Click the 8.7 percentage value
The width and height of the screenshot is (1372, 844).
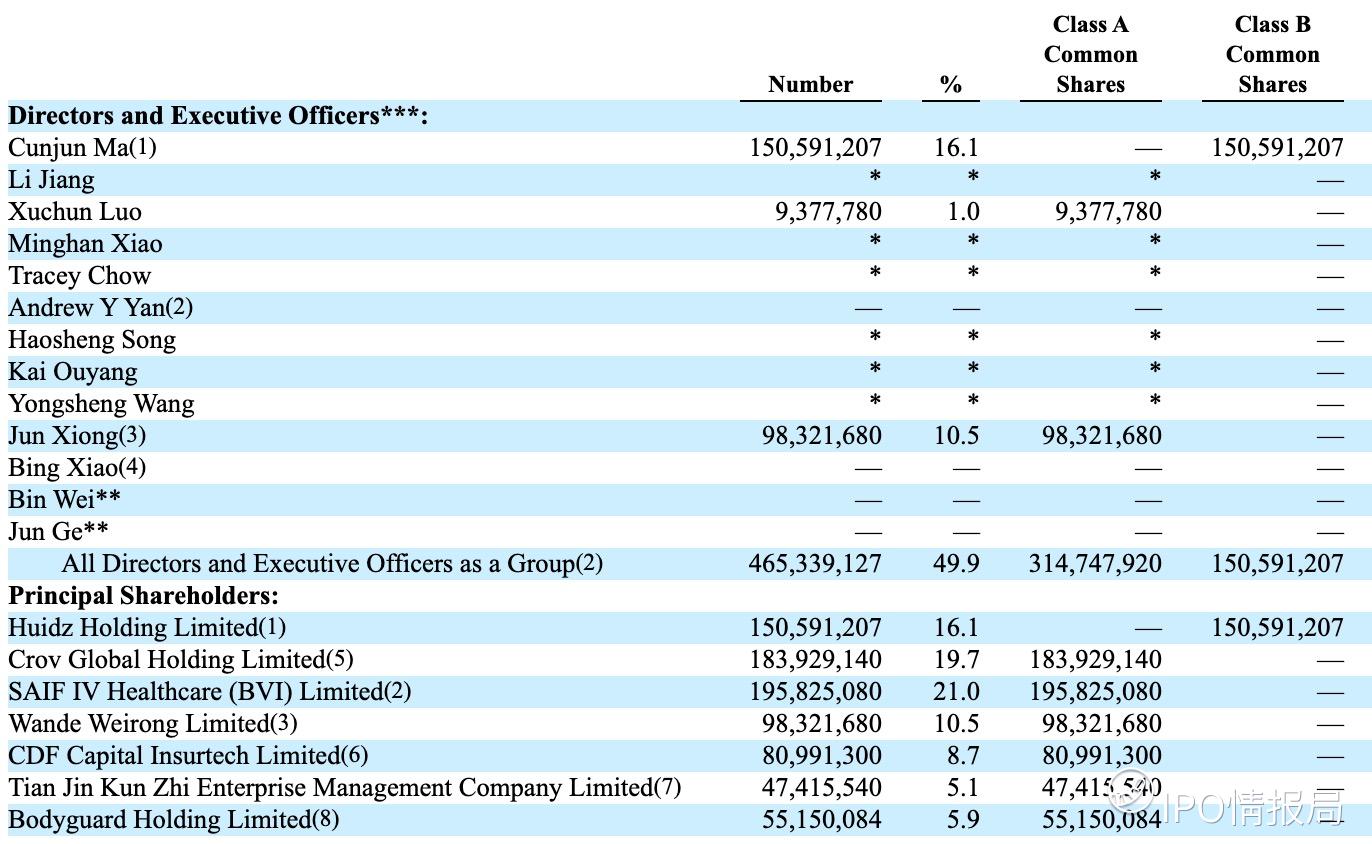point(963,756)
